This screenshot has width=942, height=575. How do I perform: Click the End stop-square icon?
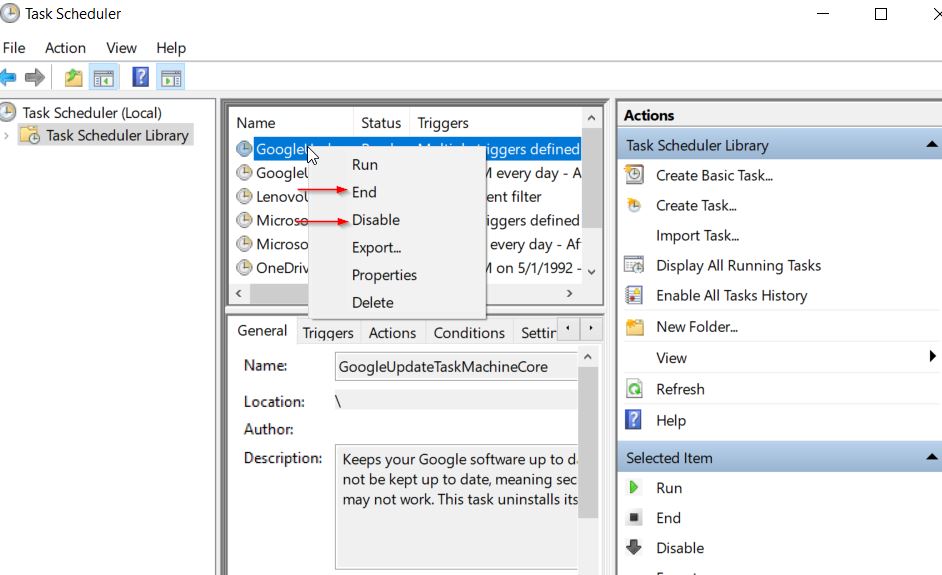[633, 517]
